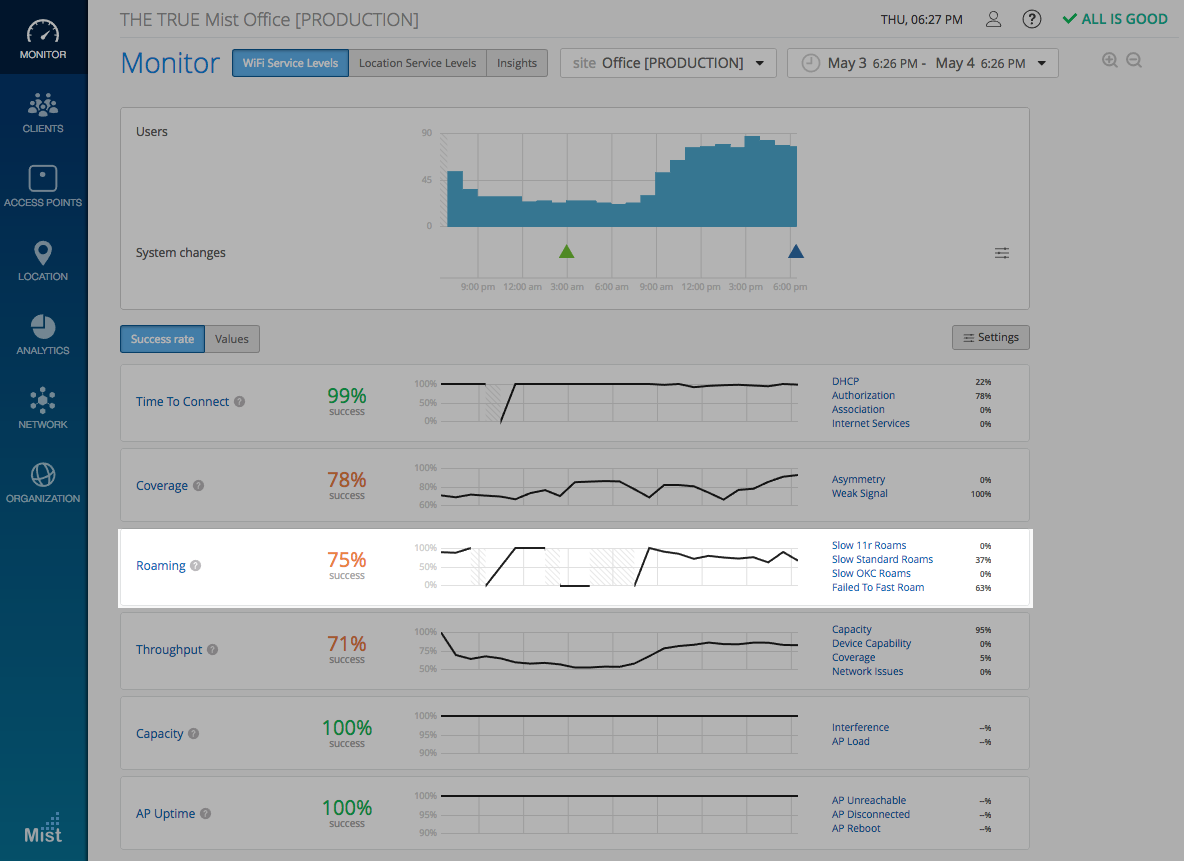Viewport: 1184px width, 861px height.
Task: Open Network in sidebar
Action: coord(43,408)
